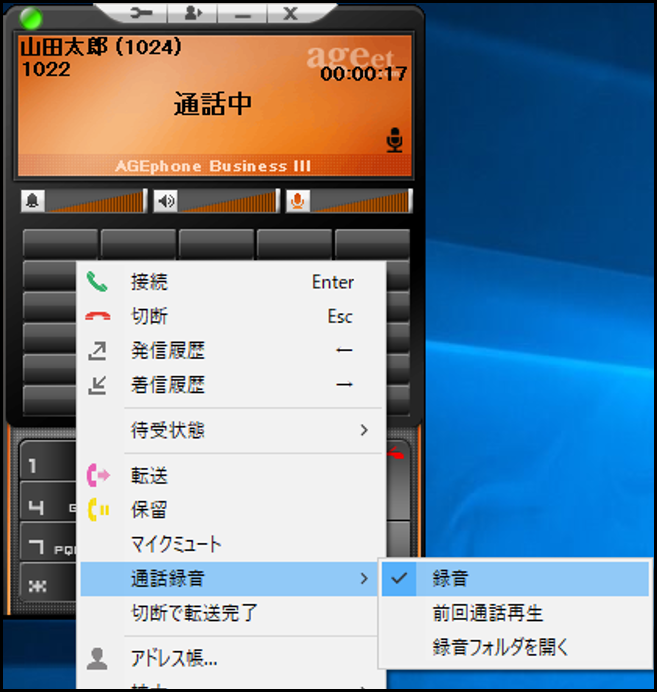Image resolution: width=657 pixels, height=692 pixels.
Task: Click first blank function key in top row
Action: (60, 243)
